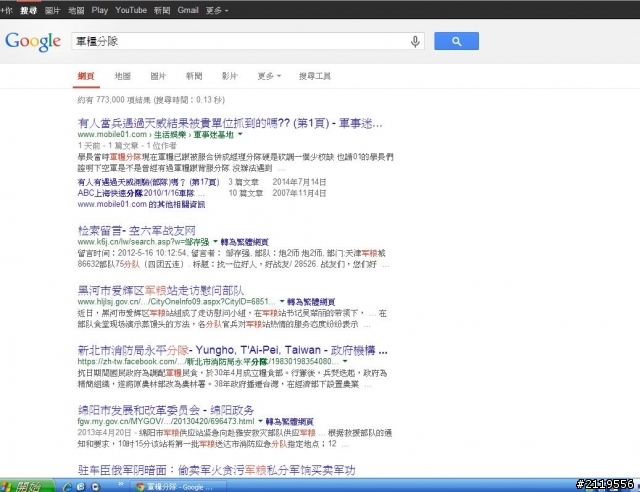Open sublink 有人有遇過天威測驗 第17頁

149,182
